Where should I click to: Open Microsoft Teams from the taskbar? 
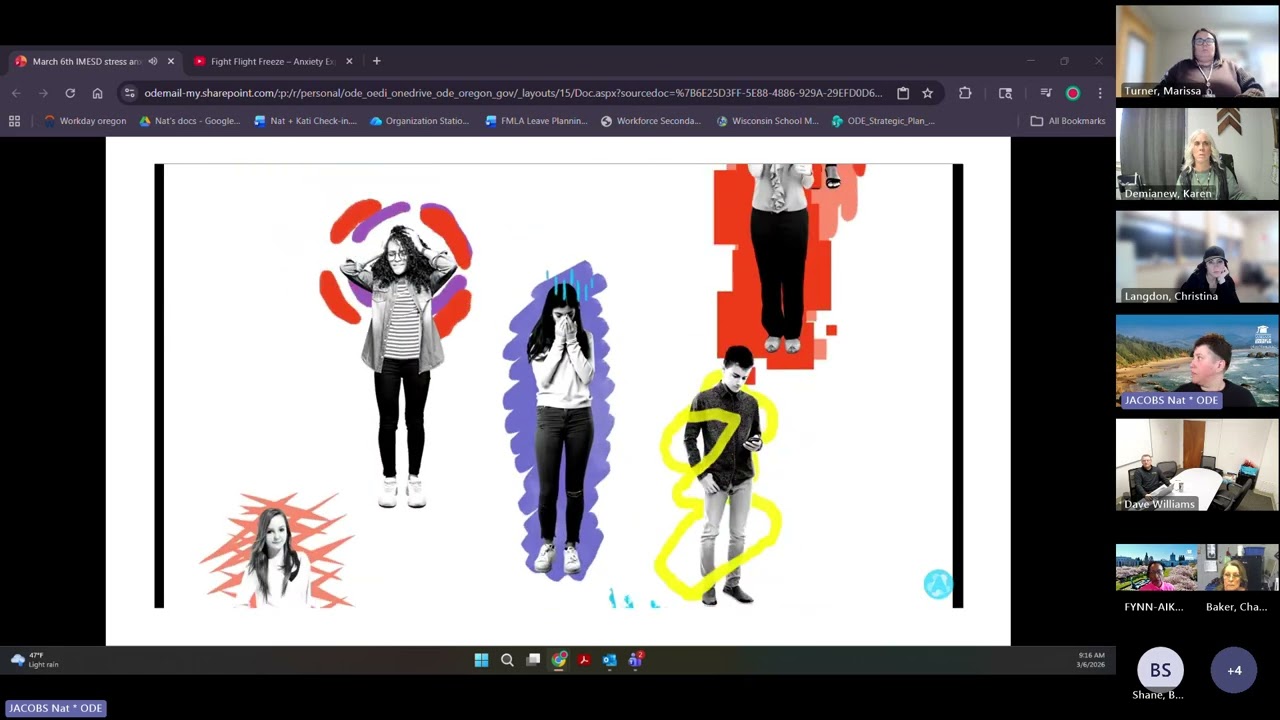[x=635, y=660]
